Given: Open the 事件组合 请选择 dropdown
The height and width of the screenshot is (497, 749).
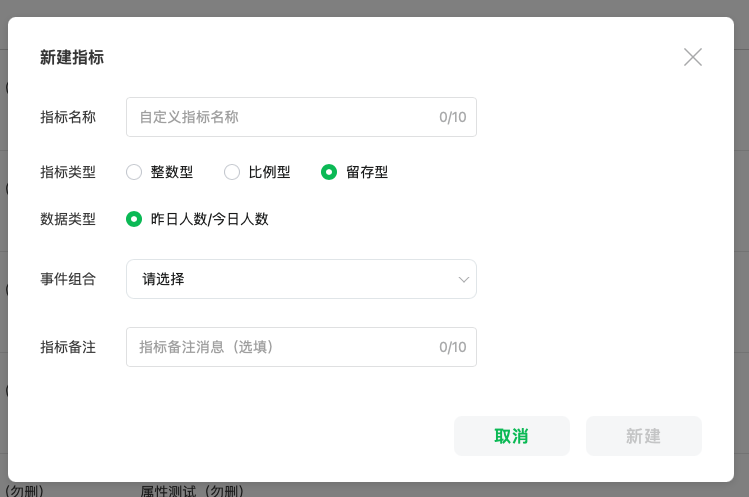Looking at the screenshot, I should 301,279.
